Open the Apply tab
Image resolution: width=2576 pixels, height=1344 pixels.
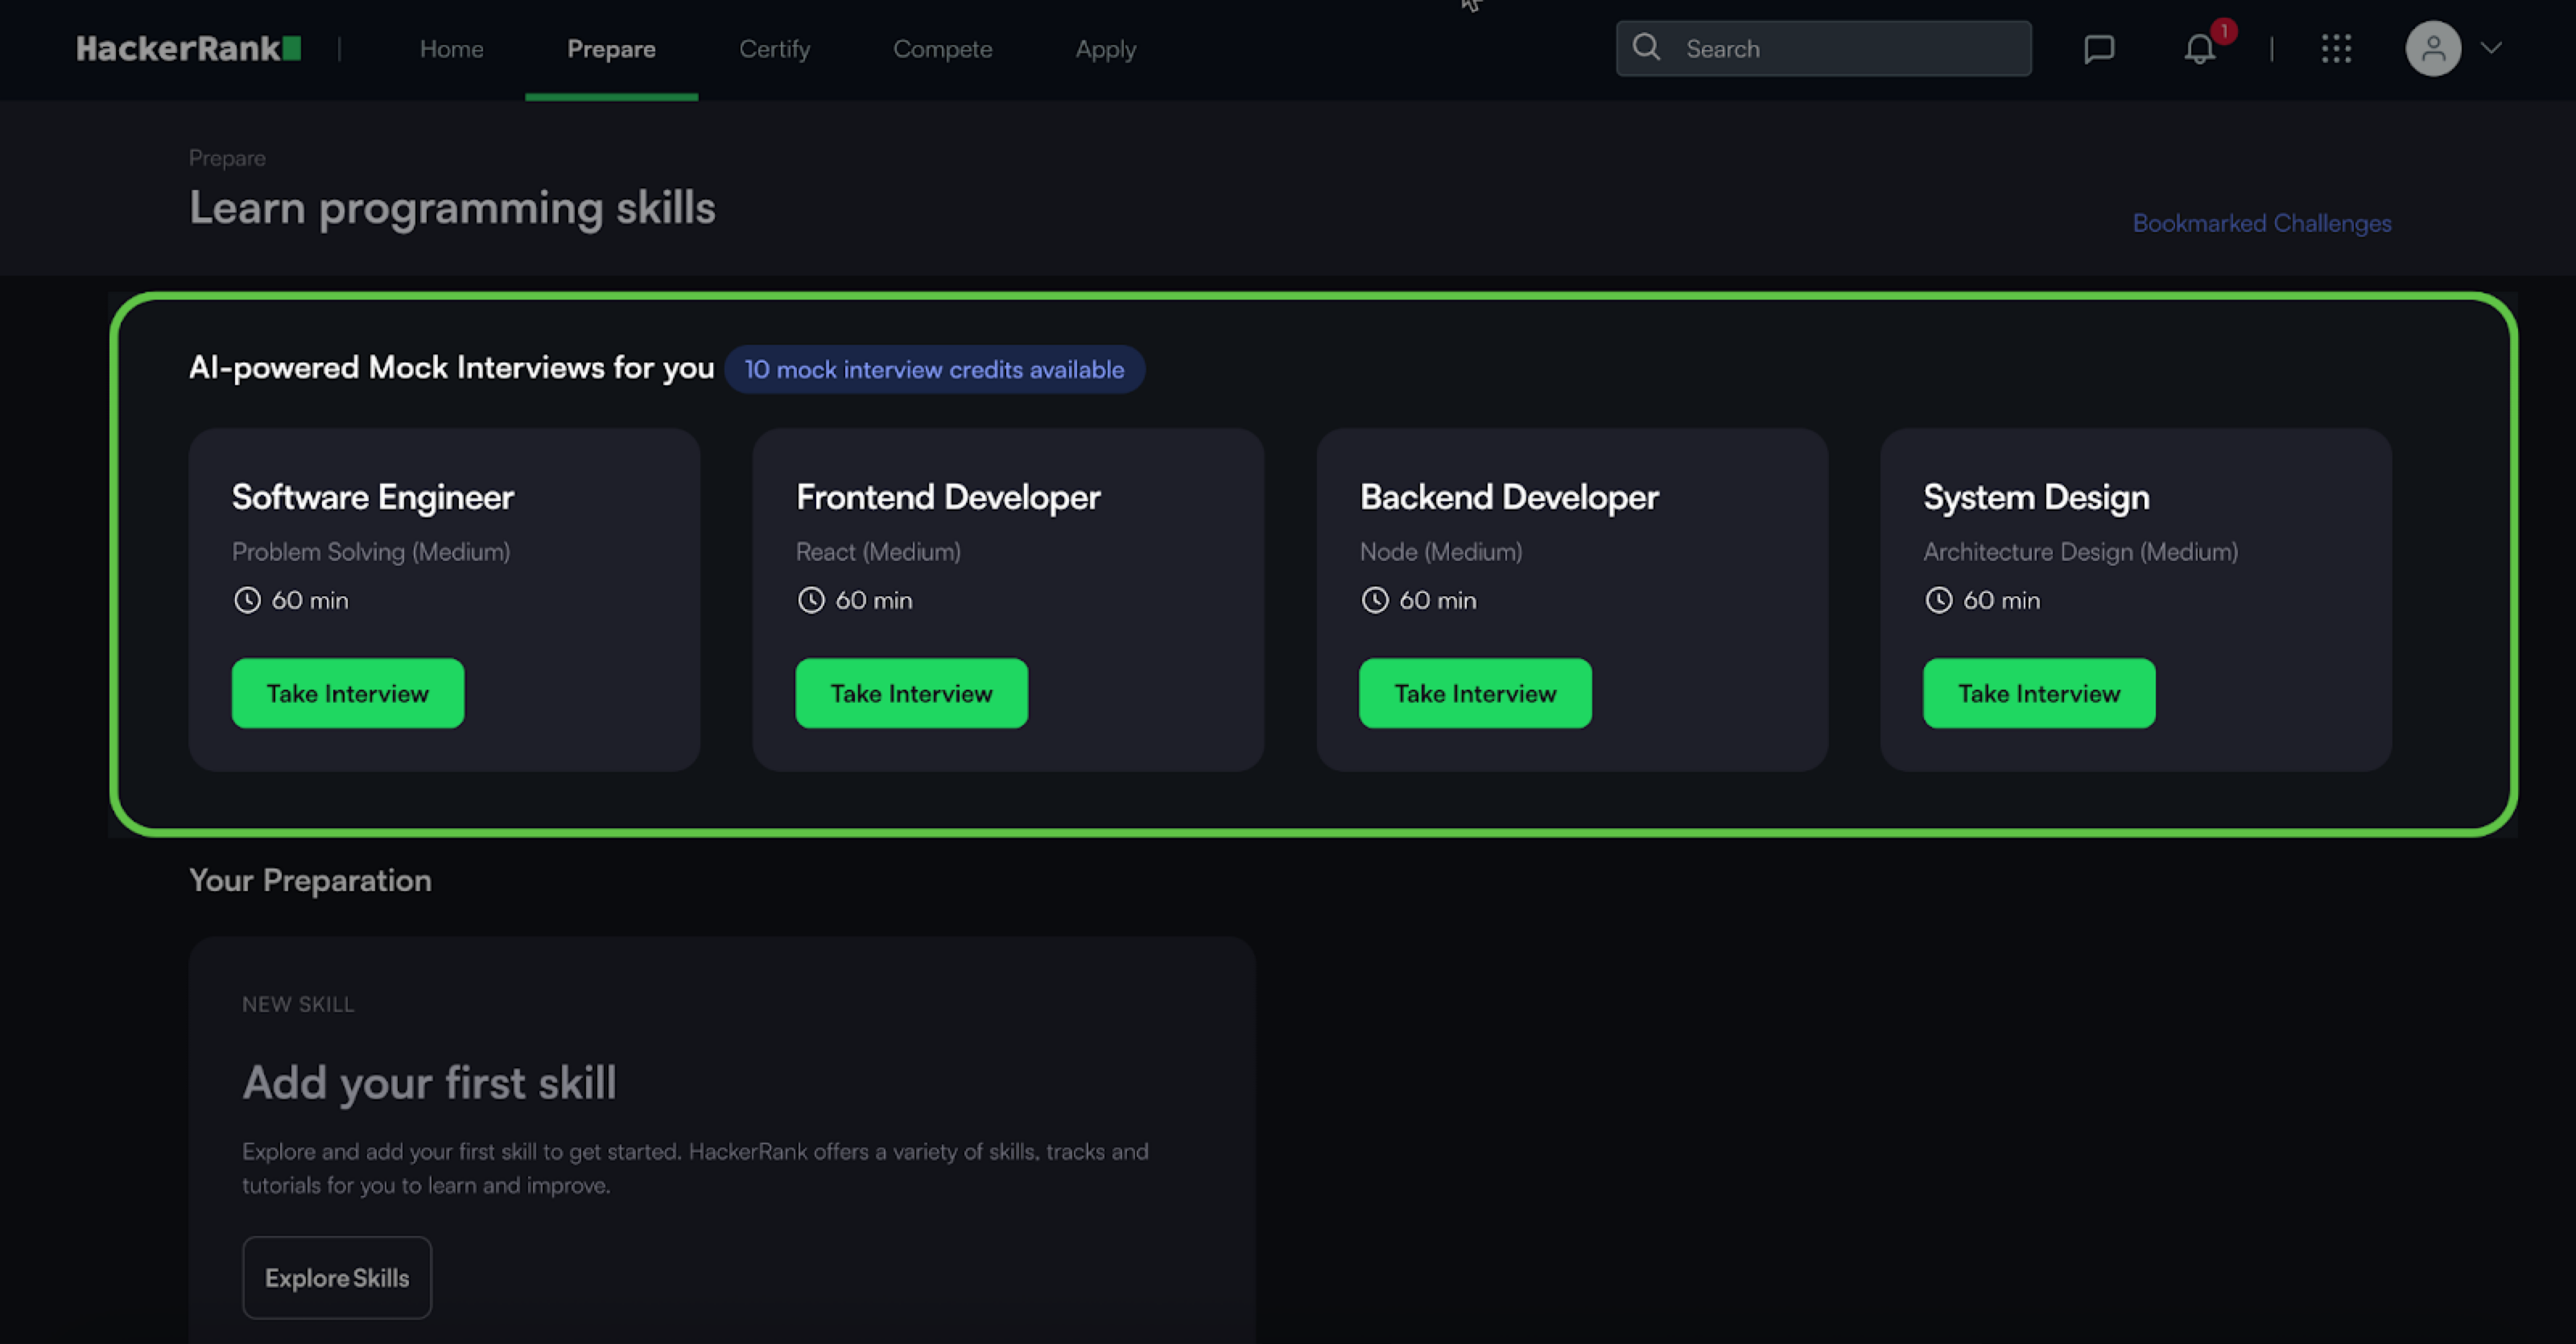click(1105, 49)
